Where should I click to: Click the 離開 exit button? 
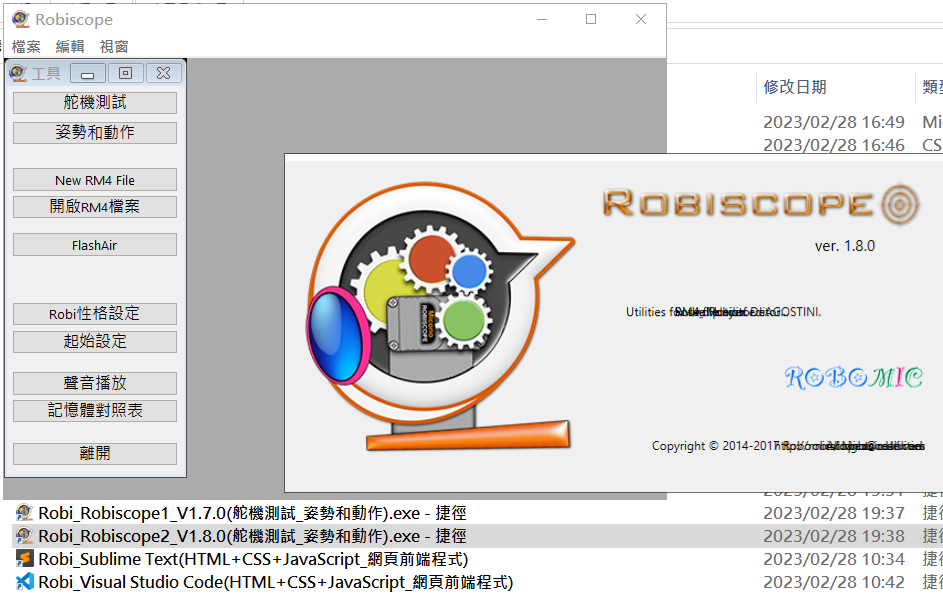click(x=95, y=453)
